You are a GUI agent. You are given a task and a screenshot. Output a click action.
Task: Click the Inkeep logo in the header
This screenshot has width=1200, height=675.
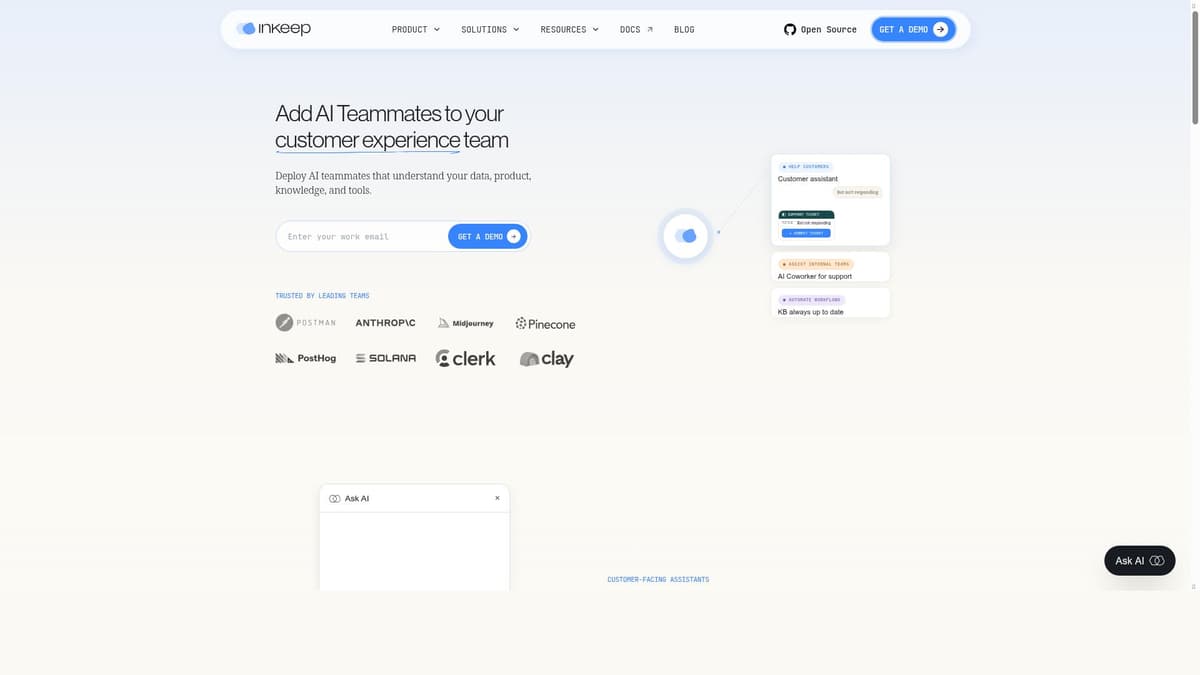click(274, 29)
